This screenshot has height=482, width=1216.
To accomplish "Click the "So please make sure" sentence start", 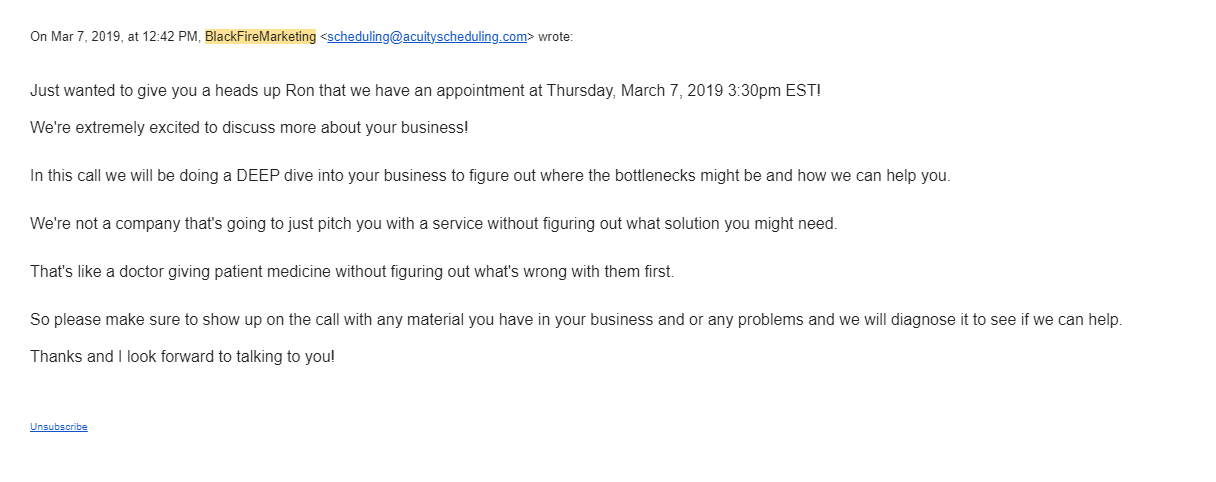I will [x=99, y=320].
